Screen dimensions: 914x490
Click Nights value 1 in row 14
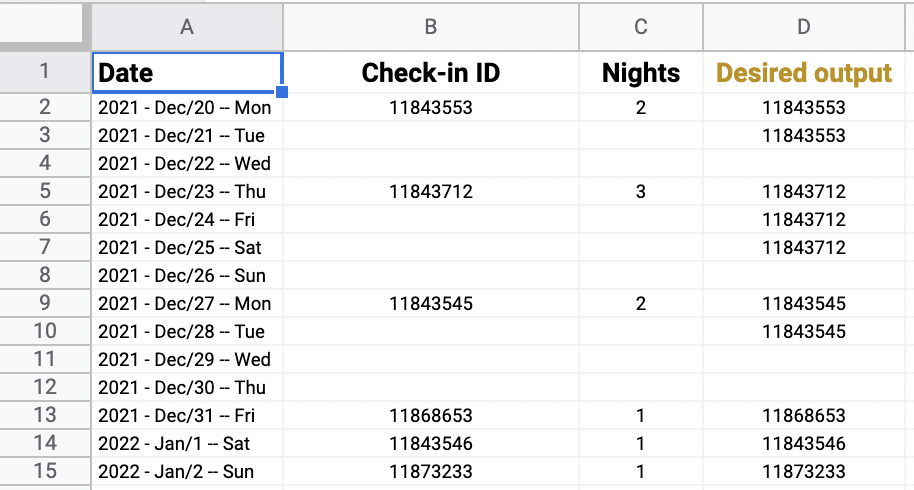pyautogui.click(x=641, y=443)
